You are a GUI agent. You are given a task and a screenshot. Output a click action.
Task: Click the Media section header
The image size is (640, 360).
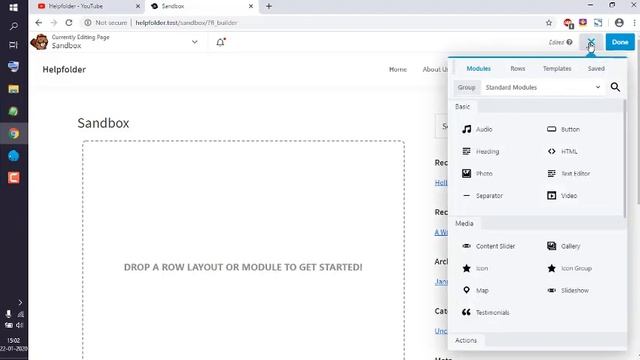point(464,223)
